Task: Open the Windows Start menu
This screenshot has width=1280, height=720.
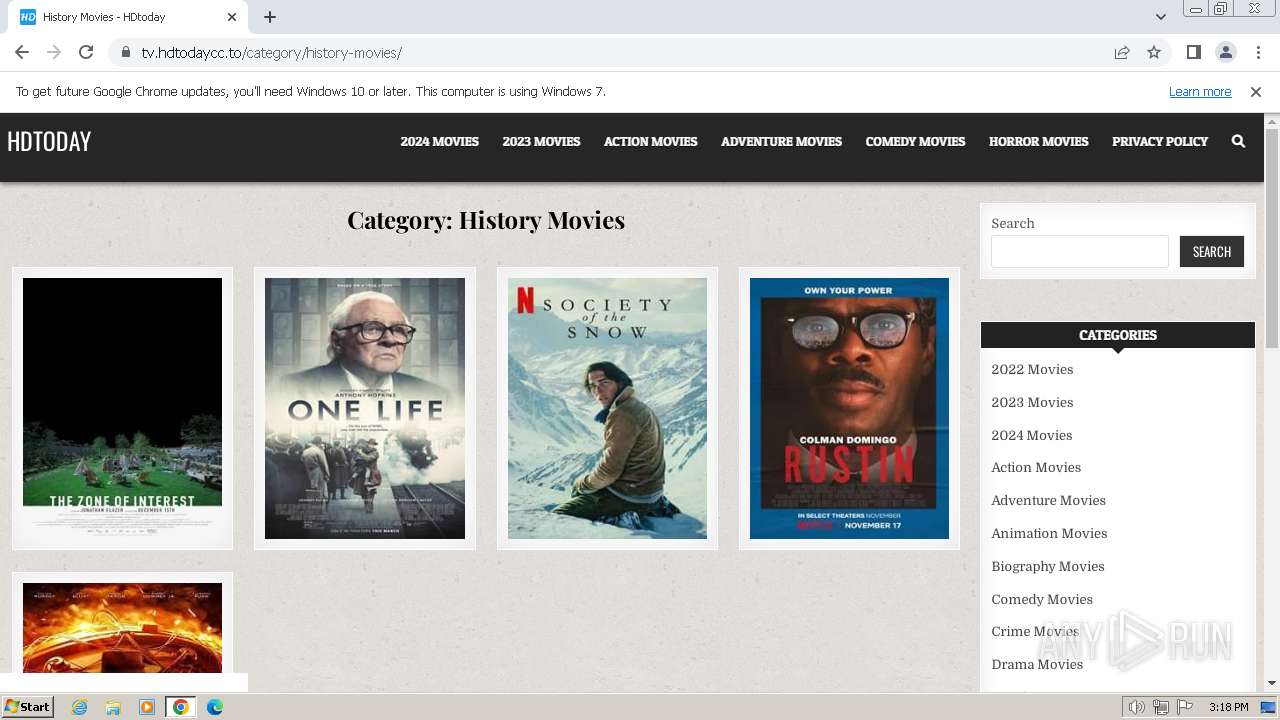Action: pos(28,706)
